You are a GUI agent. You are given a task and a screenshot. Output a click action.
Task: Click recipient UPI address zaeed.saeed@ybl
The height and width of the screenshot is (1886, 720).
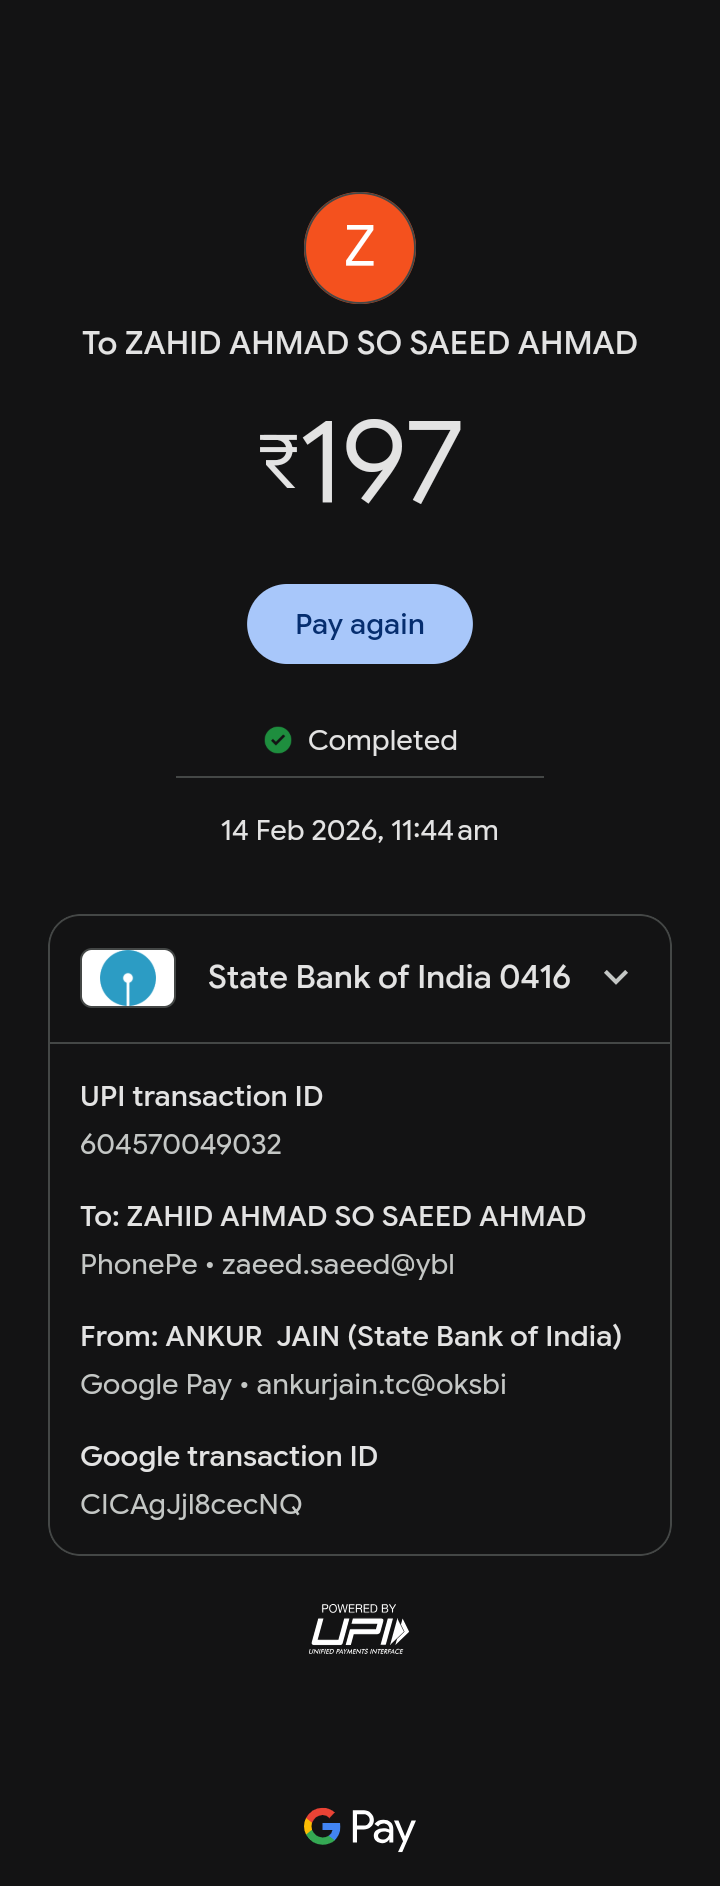(x=338, y=1264)
